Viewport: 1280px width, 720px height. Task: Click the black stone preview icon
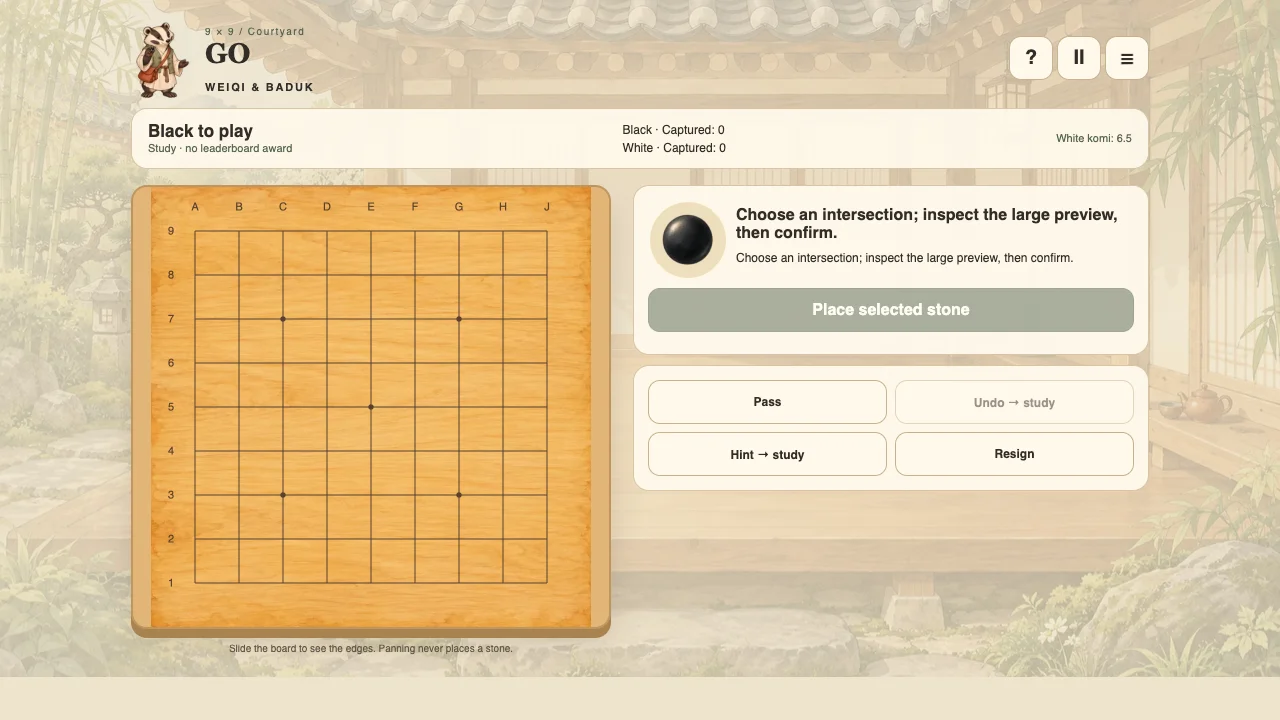point(688,240)
